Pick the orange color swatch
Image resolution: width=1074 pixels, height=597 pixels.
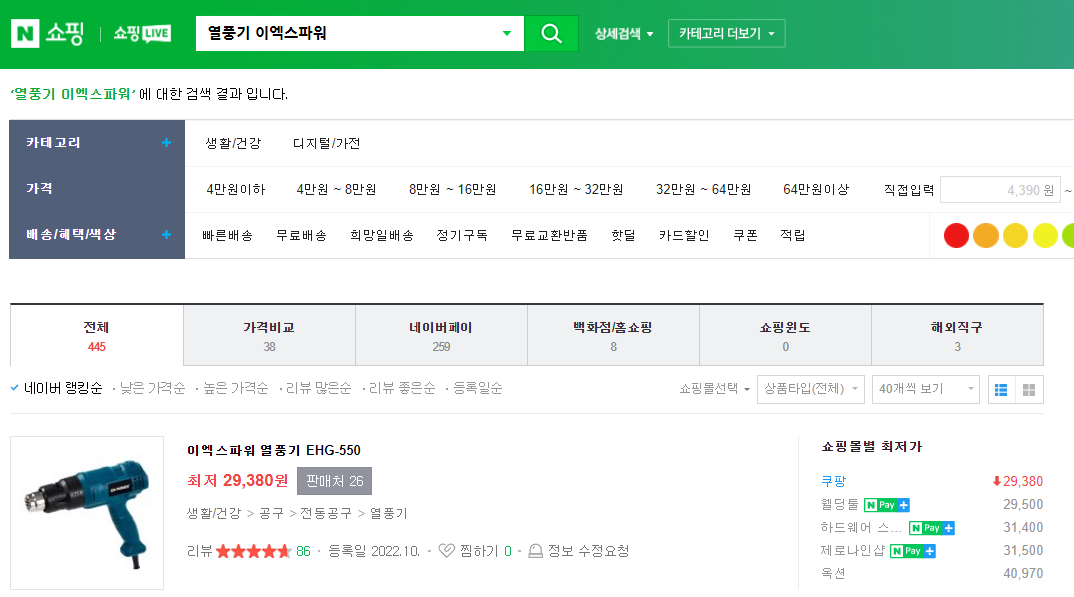(986, 236)
